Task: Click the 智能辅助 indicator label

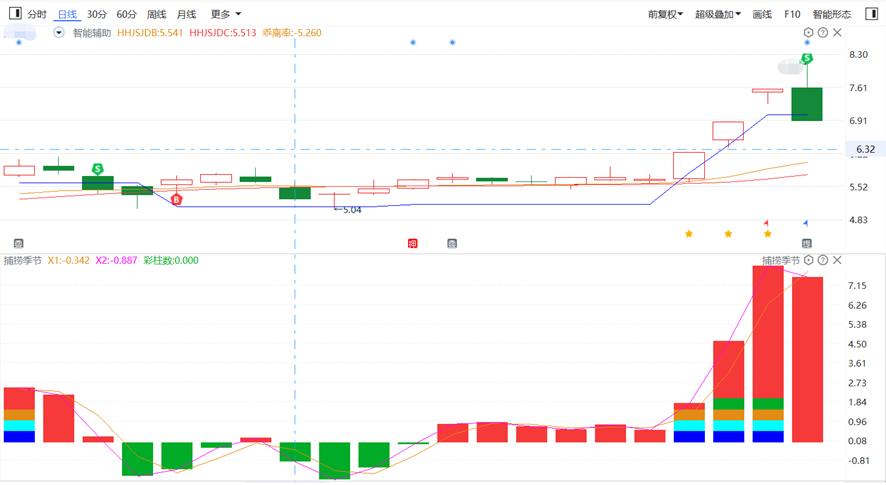Action: [92, 33]
